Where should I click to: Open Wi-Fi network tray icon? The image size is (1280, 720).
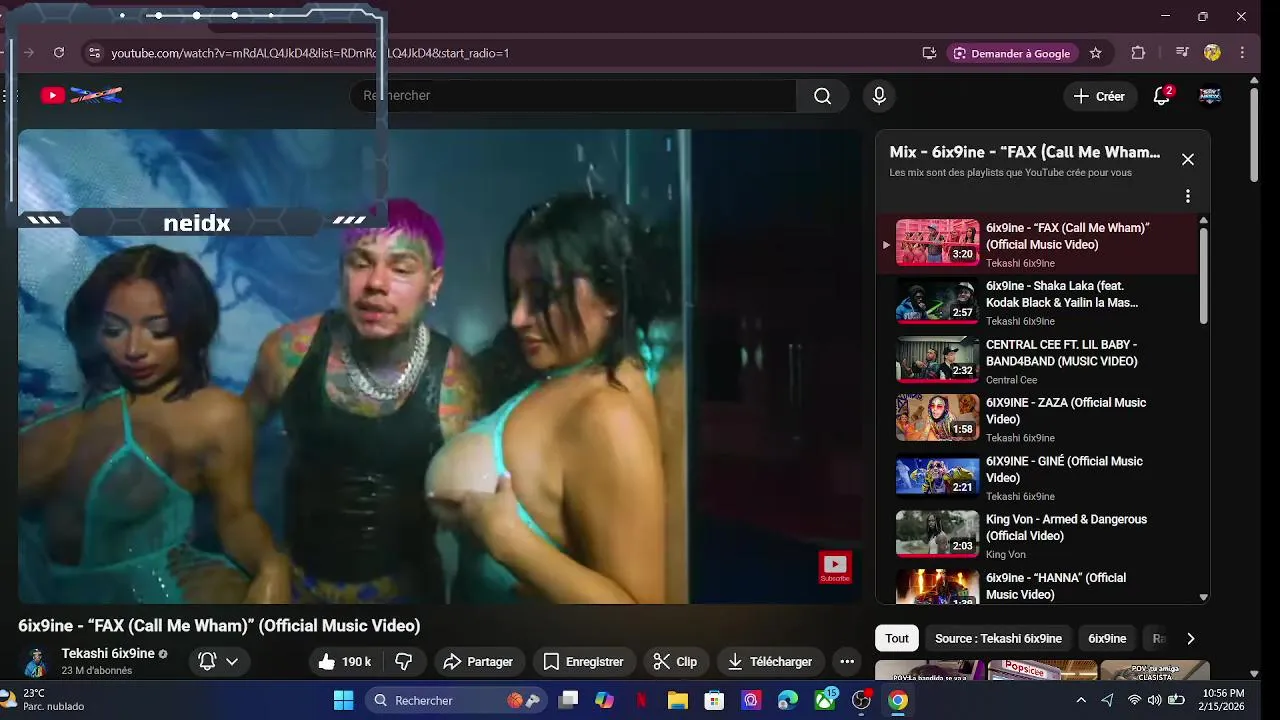tap(1134, 700)
